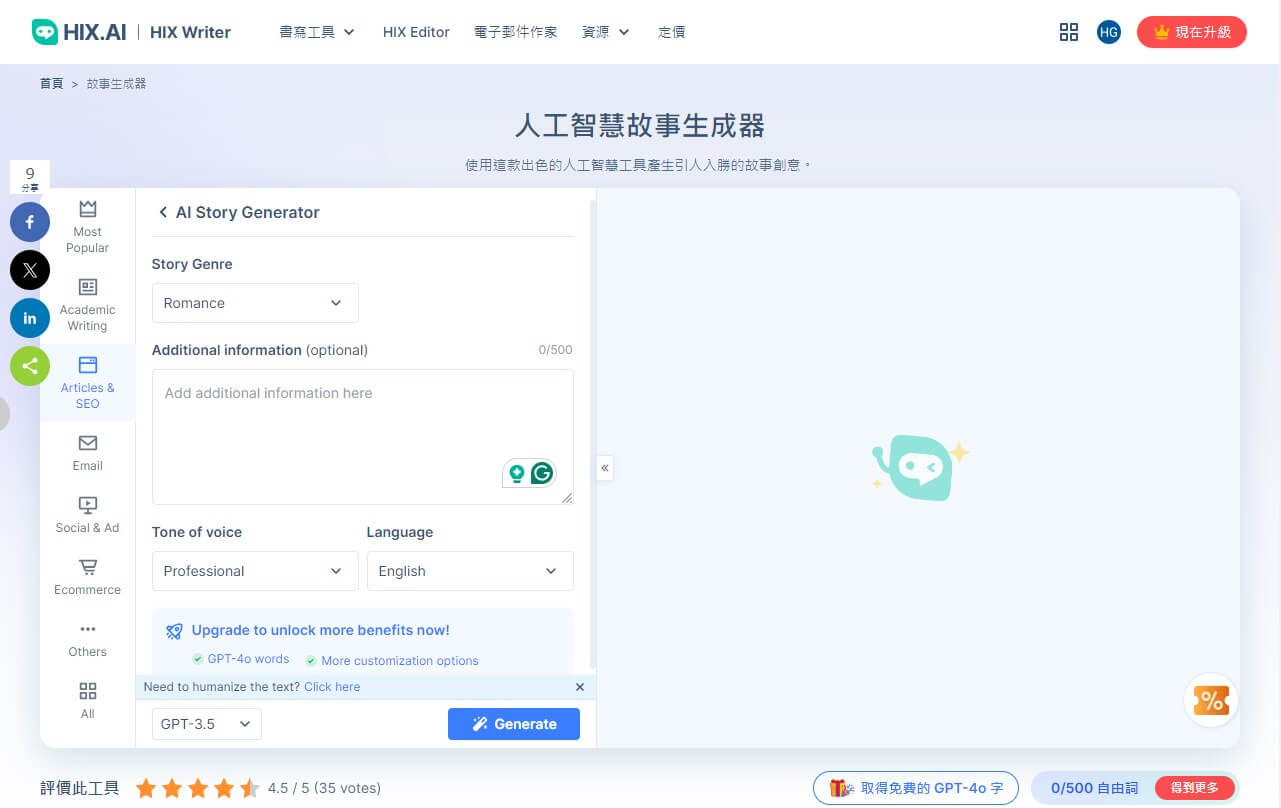Image resolution: width=1281 pixels, height=808 pixels.
Task: Click the third rating star
Action: 198,788
